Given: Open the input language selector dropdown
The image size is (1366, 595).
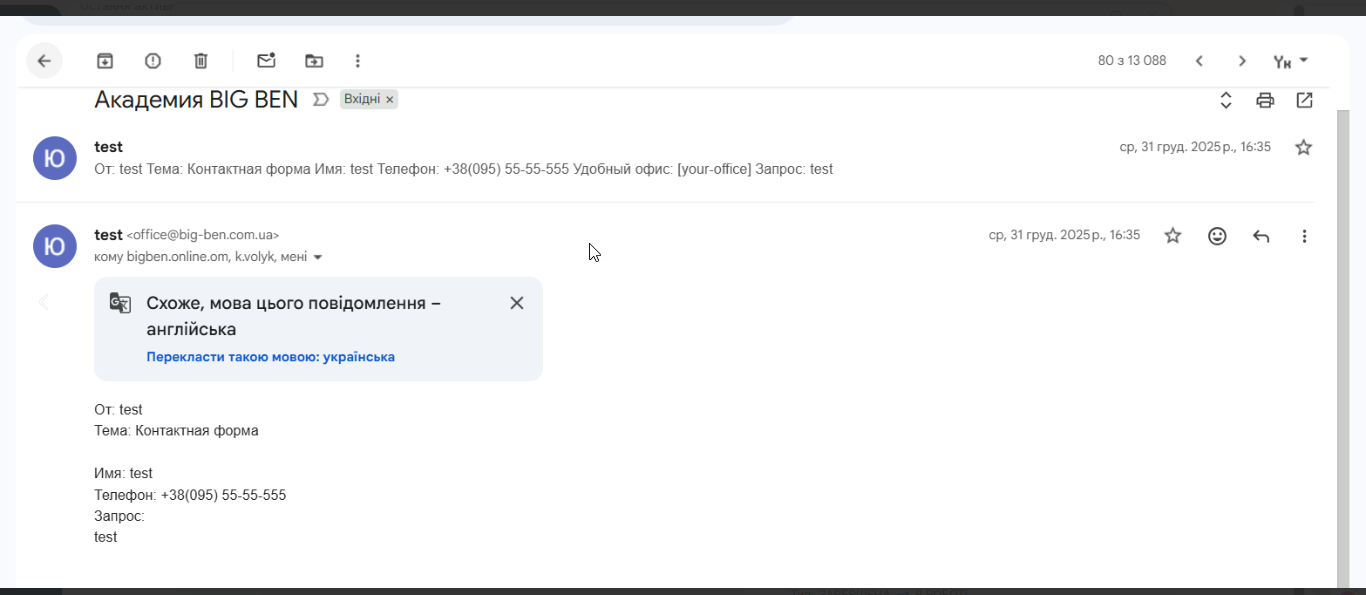Looking at the screenshot, I should [1291, 61].
